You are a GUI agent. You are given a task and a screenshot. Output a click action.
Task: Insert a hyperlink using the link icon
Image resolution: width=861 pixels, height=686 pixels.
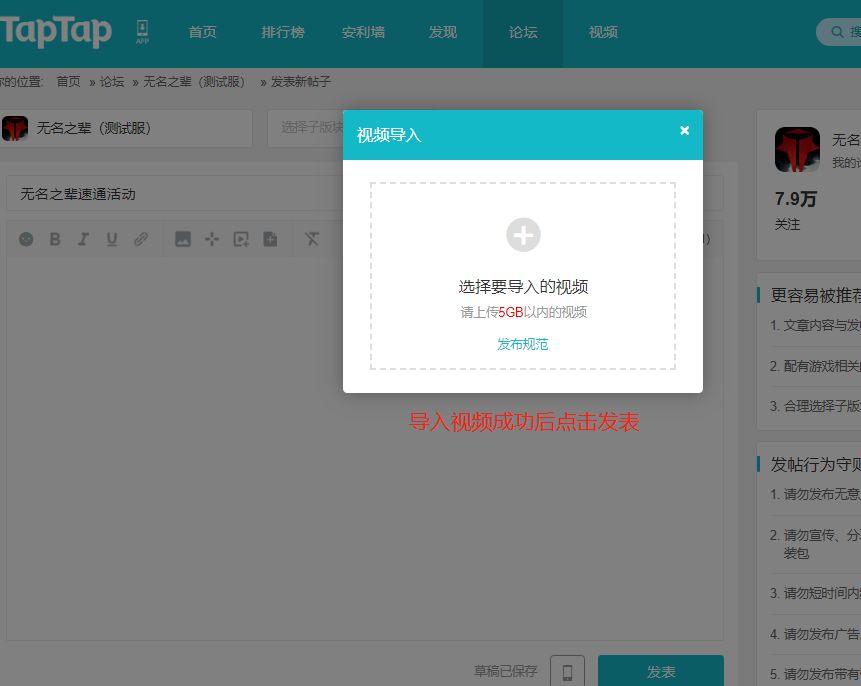[x=141, y=239]
